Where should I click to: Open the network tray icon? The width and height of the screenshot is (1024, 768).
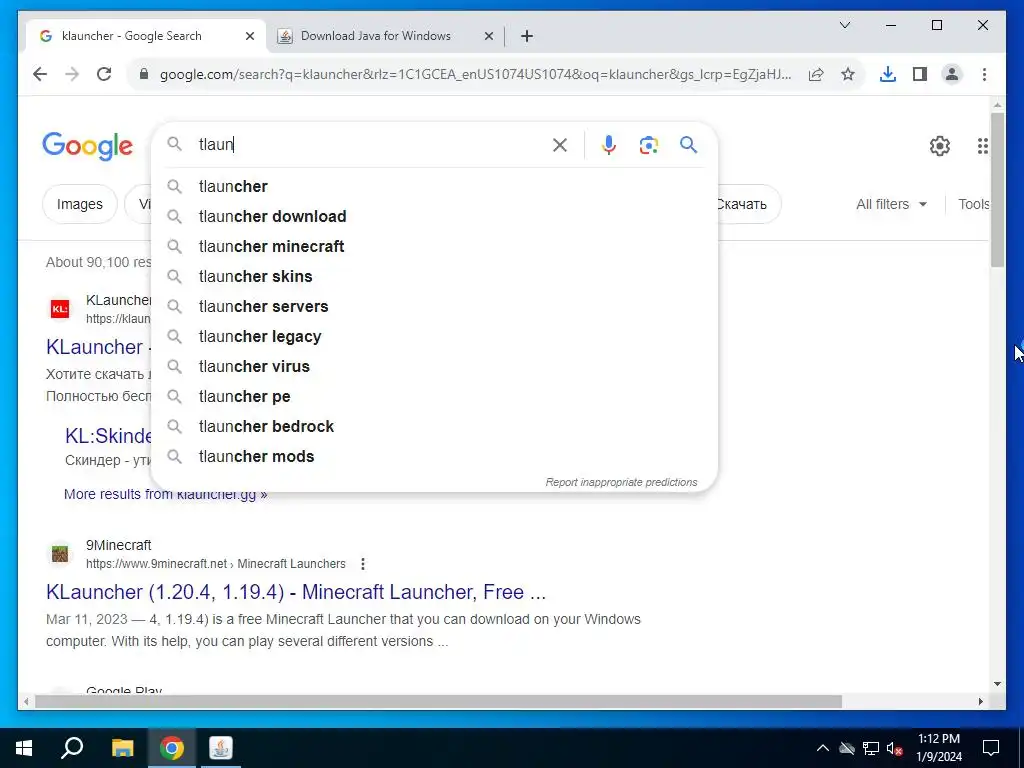(871, 748)
